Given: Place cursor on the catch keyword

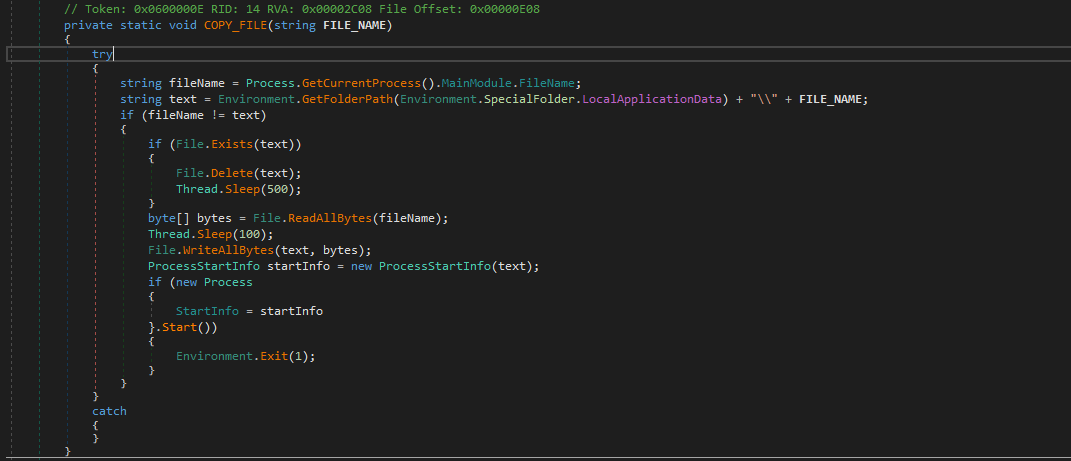Looking at the screenshot, I should click(109, 411).
